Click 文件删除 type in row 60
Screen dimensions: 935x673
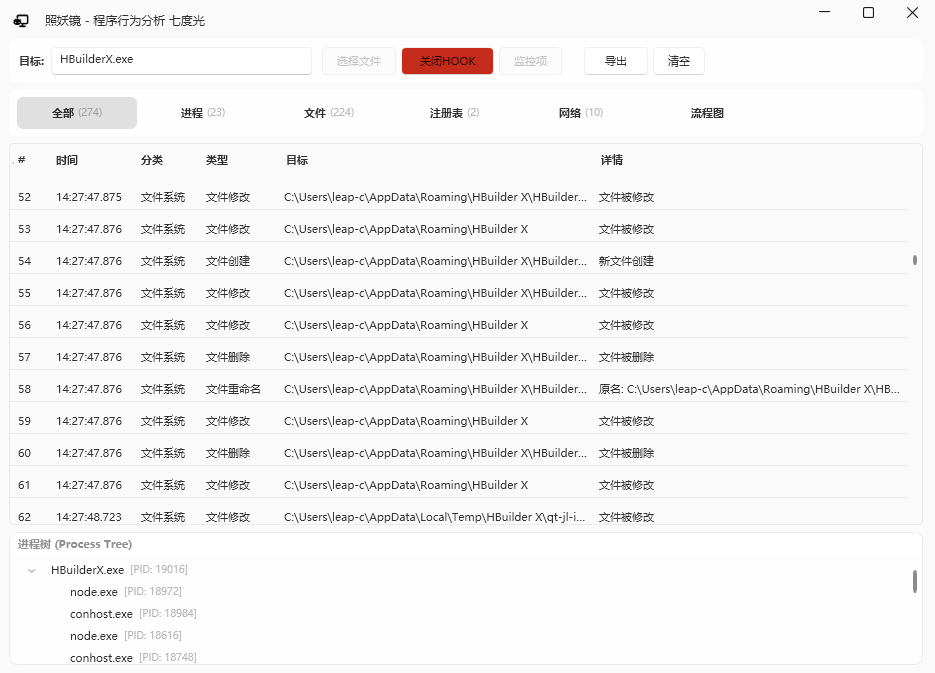(x=228, y=453)
